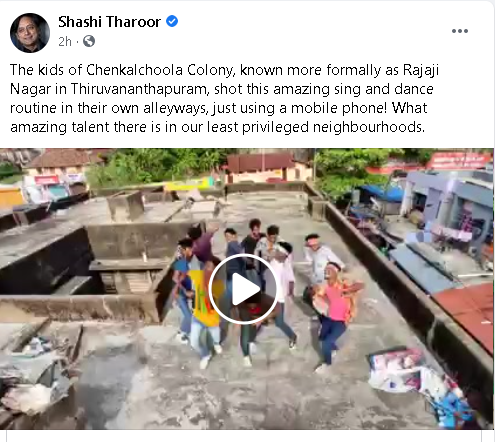The height and width of the screenshot is (442, 495).
Task: Click the blue verified badge checkmark
Action: point(172,21)
